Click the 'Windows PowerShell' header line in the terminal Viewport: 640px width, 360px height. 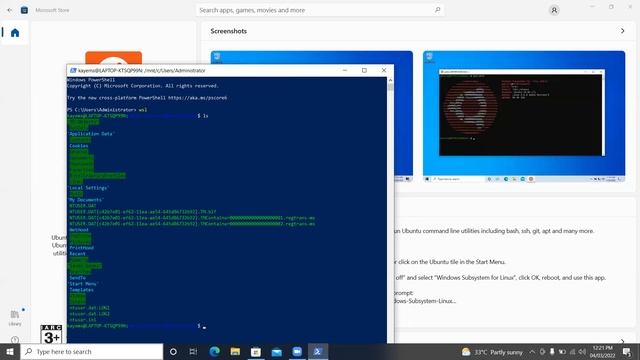click(x=91, y=80)
